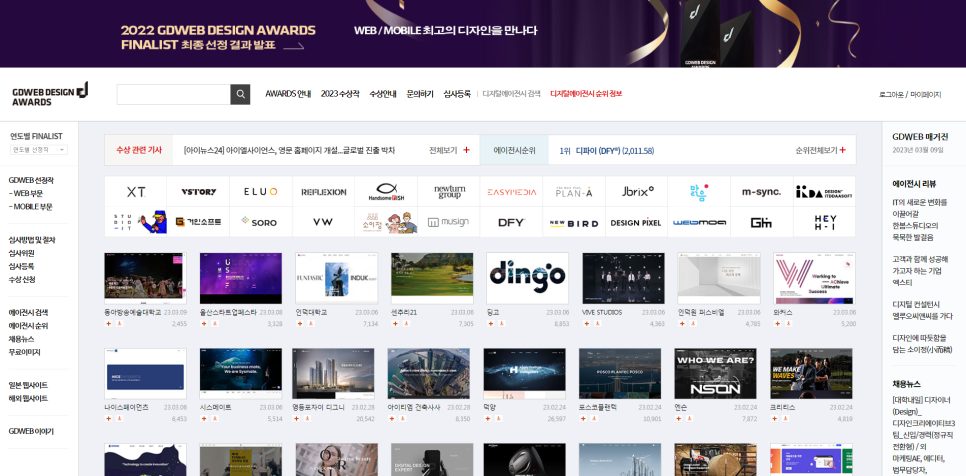The width and height of the screenshot is (966, 476).
Task: Click the search magnifier icon button
Action: click(240, 94)
